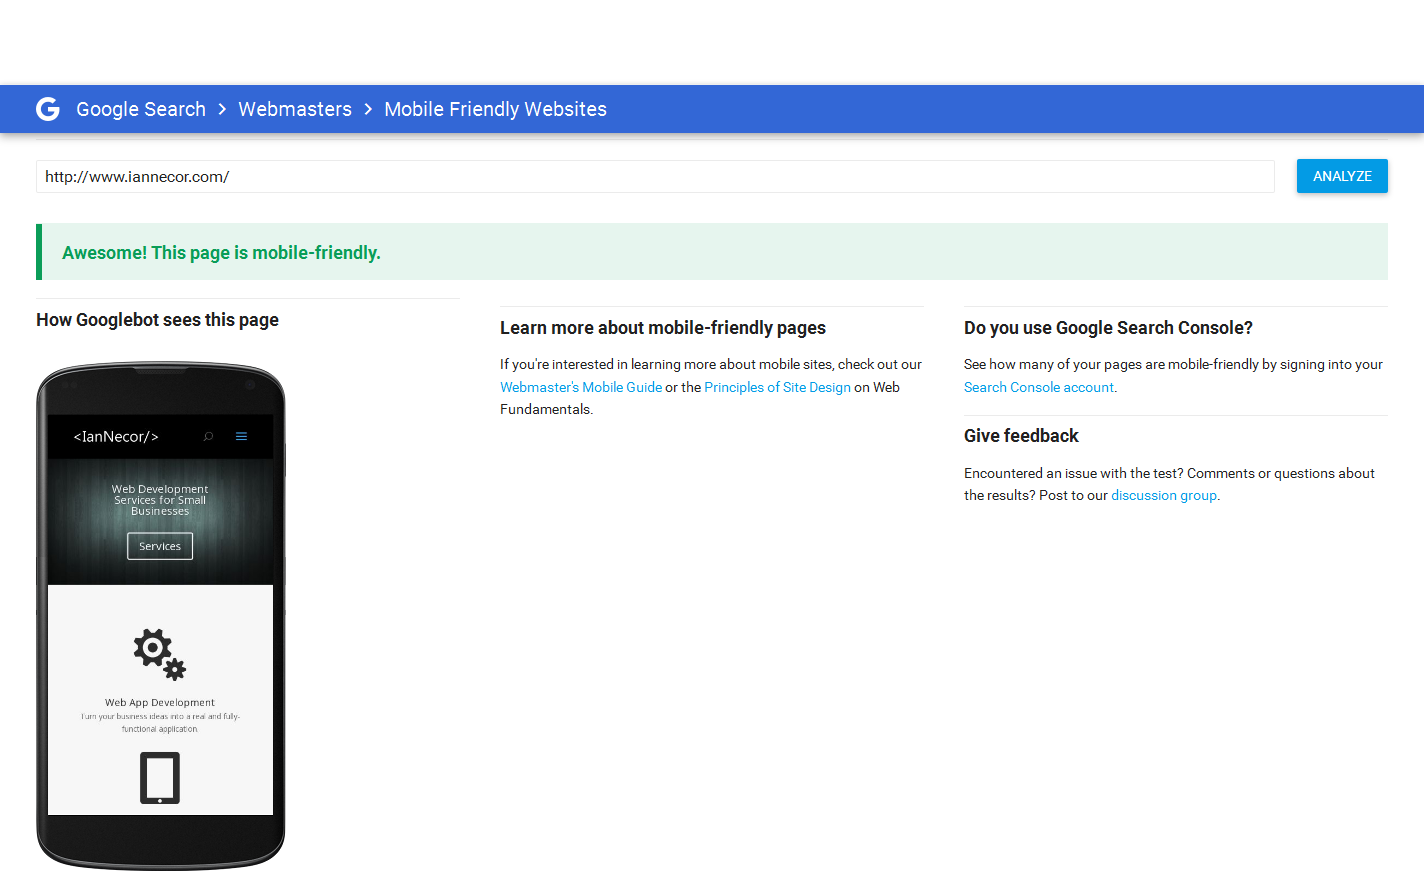
Task: Click How Googlebot sees this page heading
Action: point(157,320)
